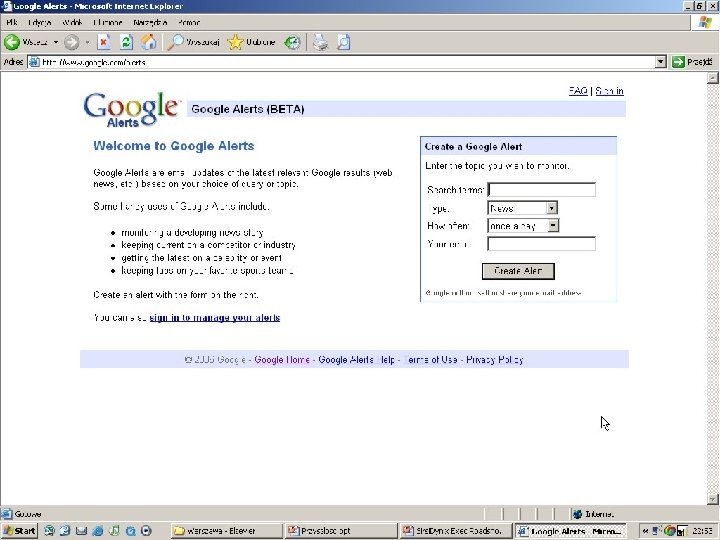
Task: Open the Narzędzia menu
Action: pyautogui.click(x=150, y=22)
